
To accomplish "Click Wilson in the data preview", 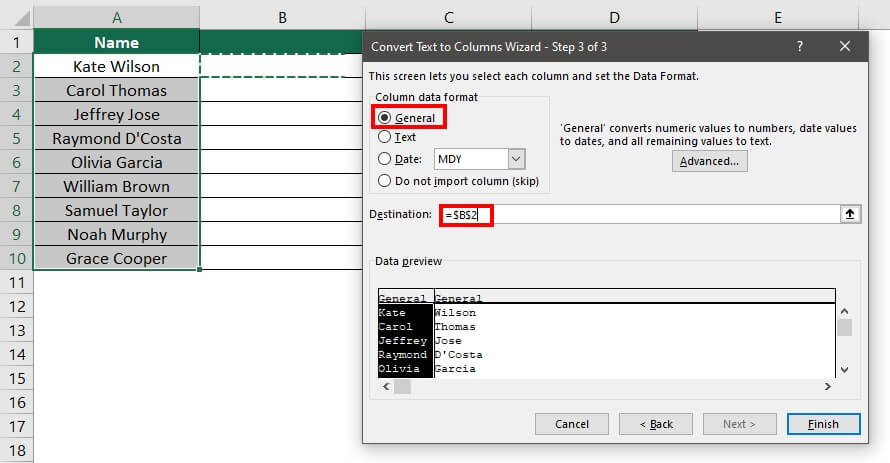I will click(455, 313).
